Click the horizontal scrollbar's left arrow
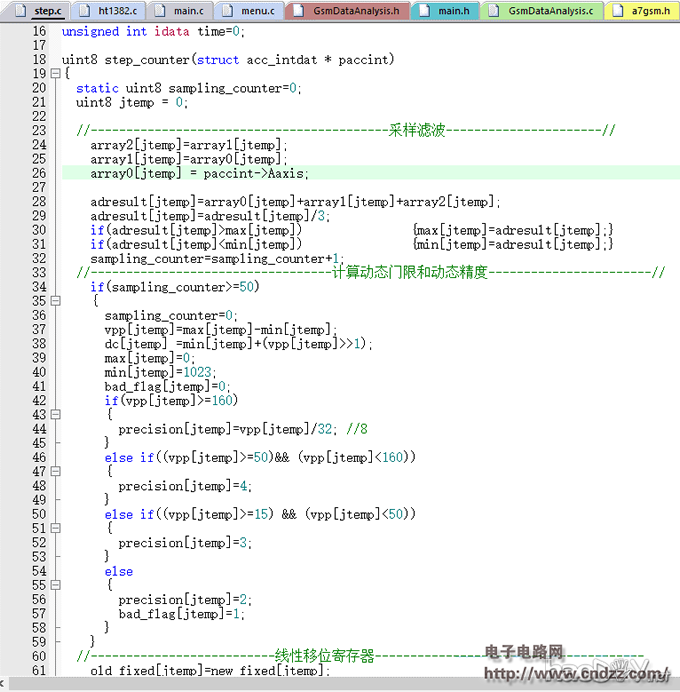680x692 pixels. click(x=7, y=684)
